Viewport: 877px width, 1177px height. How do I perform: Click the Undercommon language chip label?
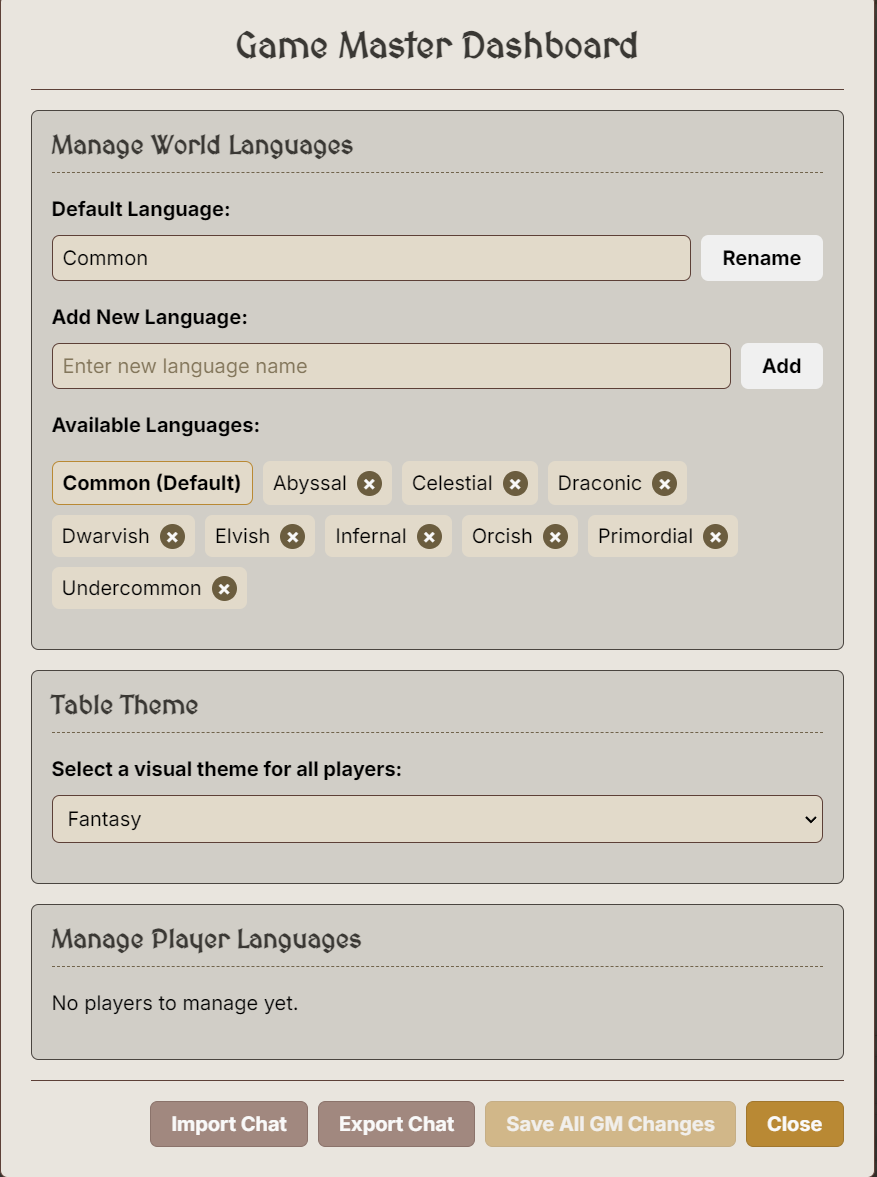(131, 589)
